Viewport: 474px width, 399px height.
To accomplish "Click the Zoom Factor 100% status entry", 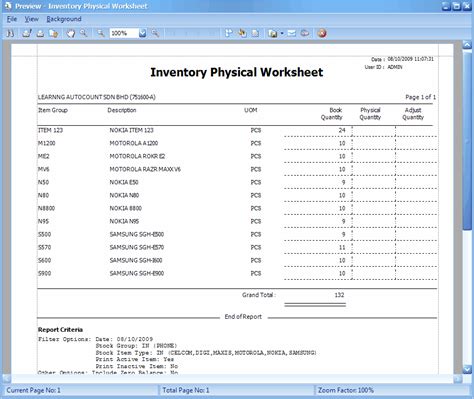I will (x=346, y=390).
